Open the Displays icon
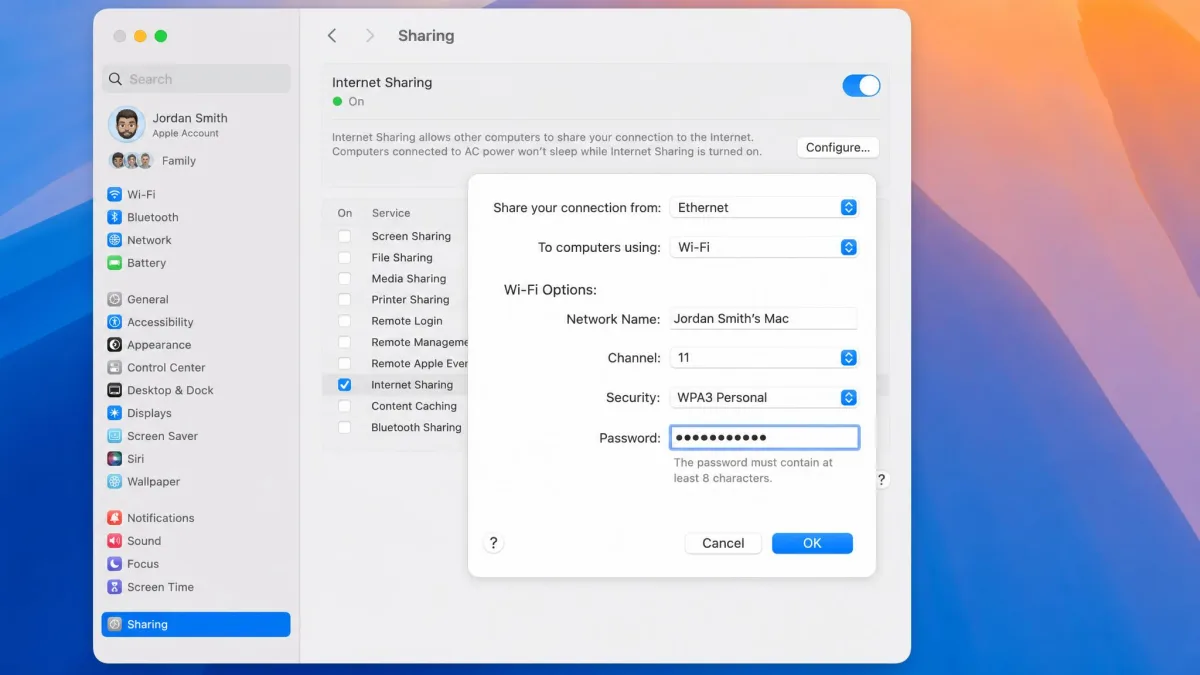1200x675 pixels. 115,413
